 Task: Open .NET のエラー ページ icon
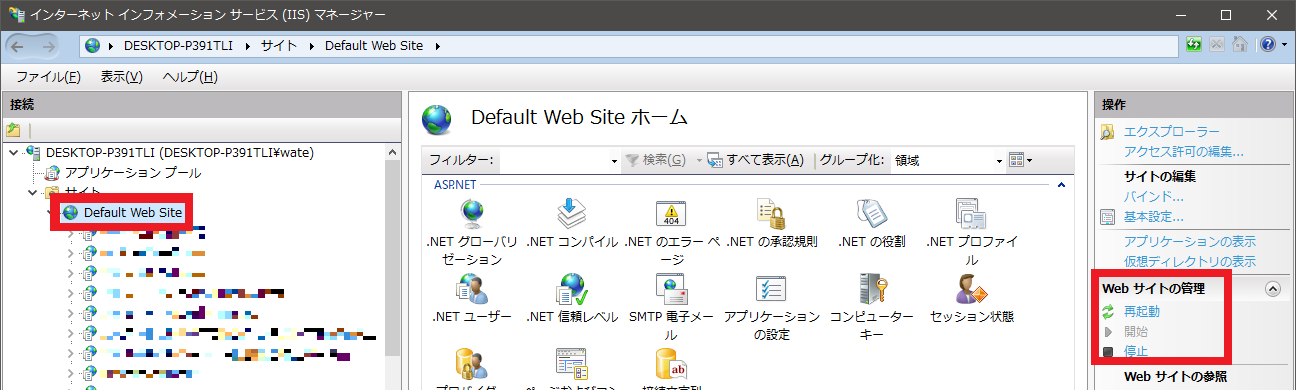[671, 214]
